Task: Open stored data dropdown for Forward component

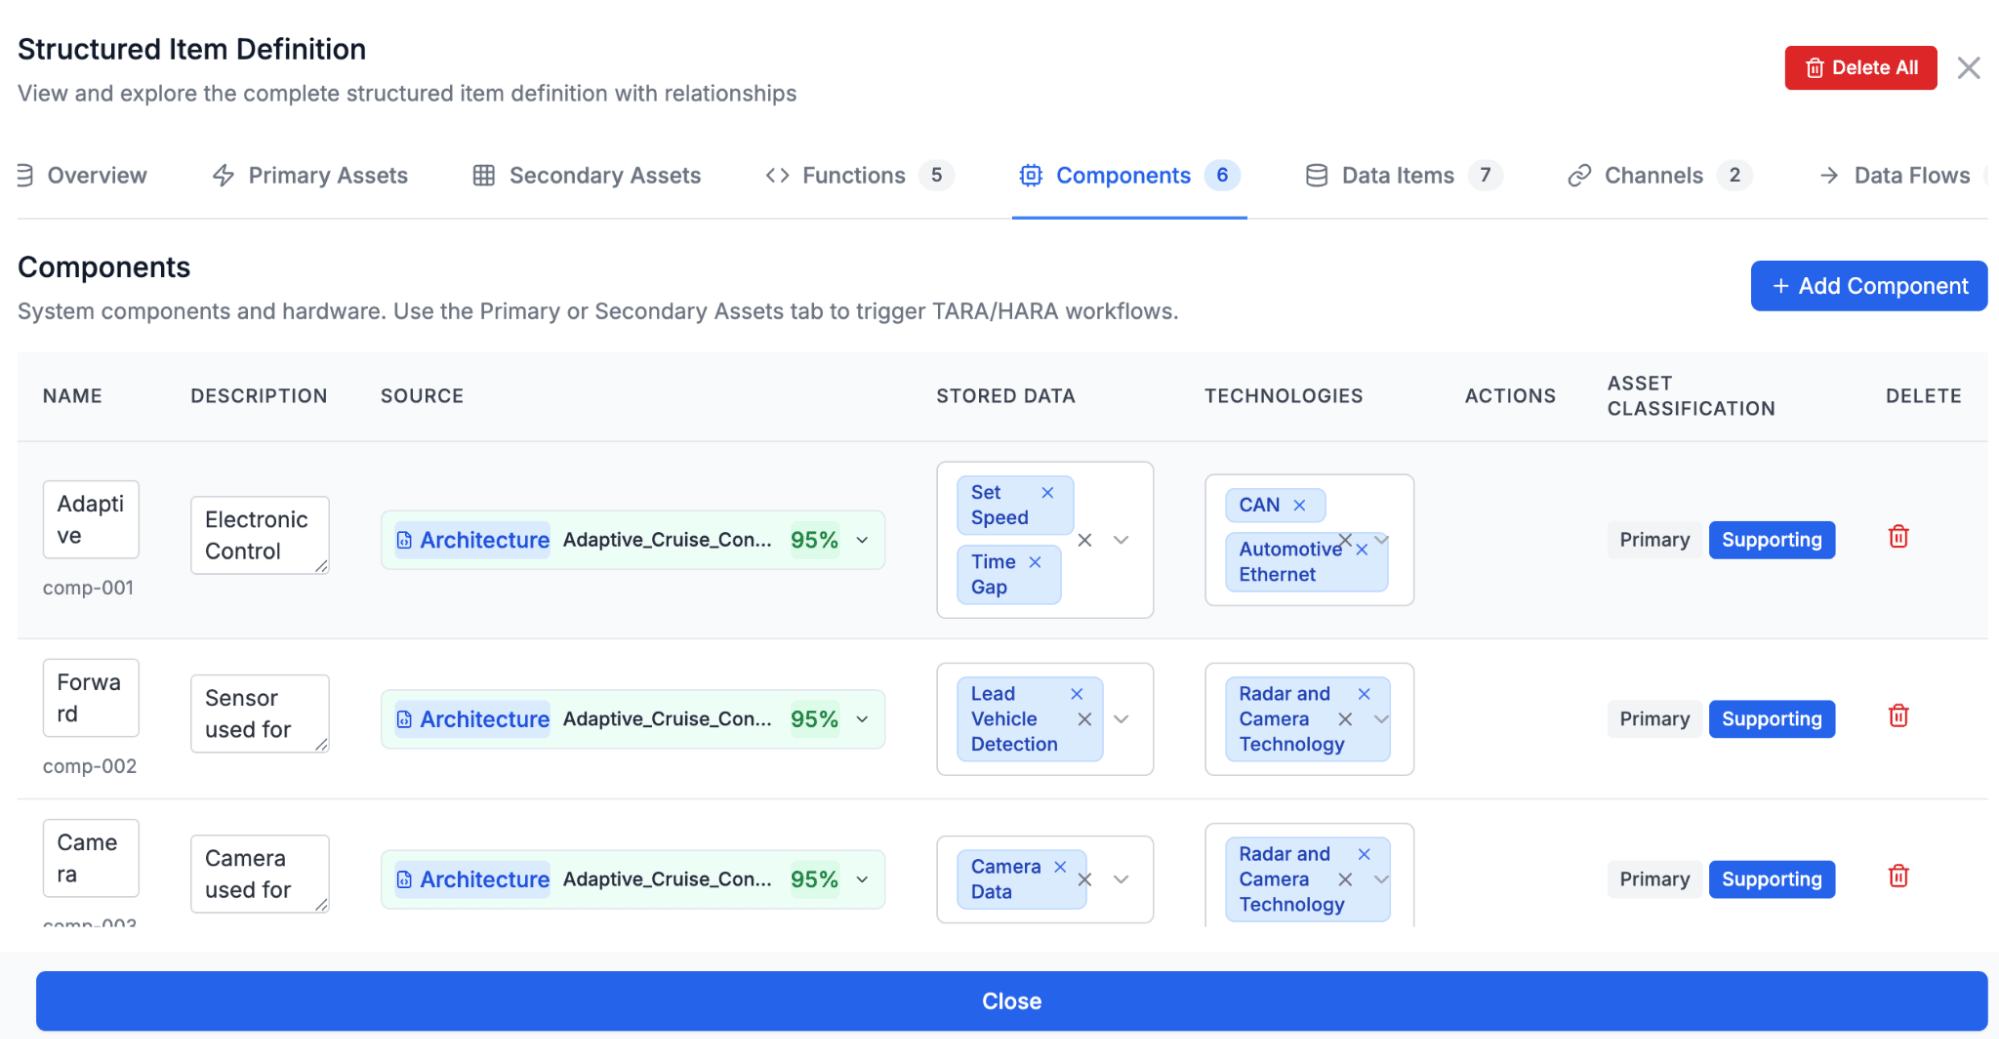Action: [x=1121, y=719]
